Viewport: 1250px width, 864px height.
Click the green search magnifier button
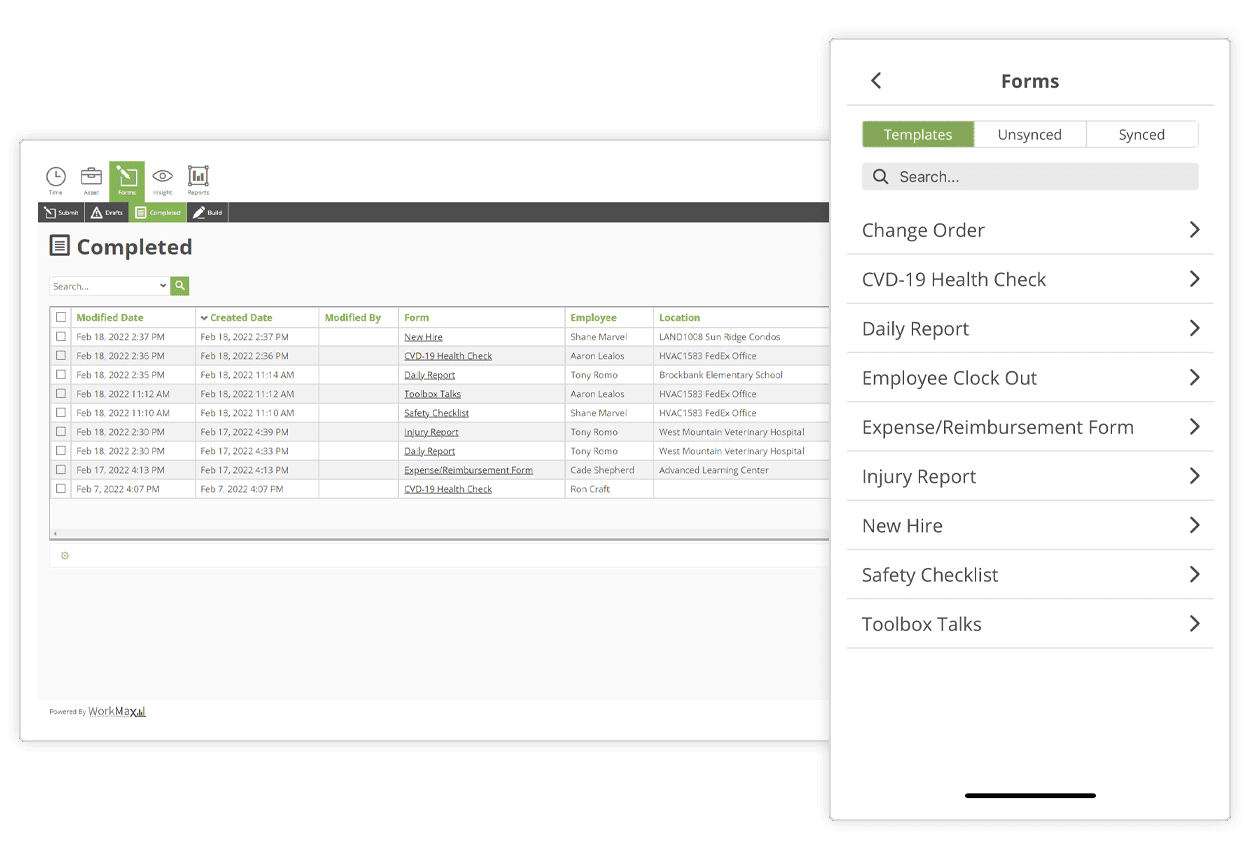click(x=179, y=286)
